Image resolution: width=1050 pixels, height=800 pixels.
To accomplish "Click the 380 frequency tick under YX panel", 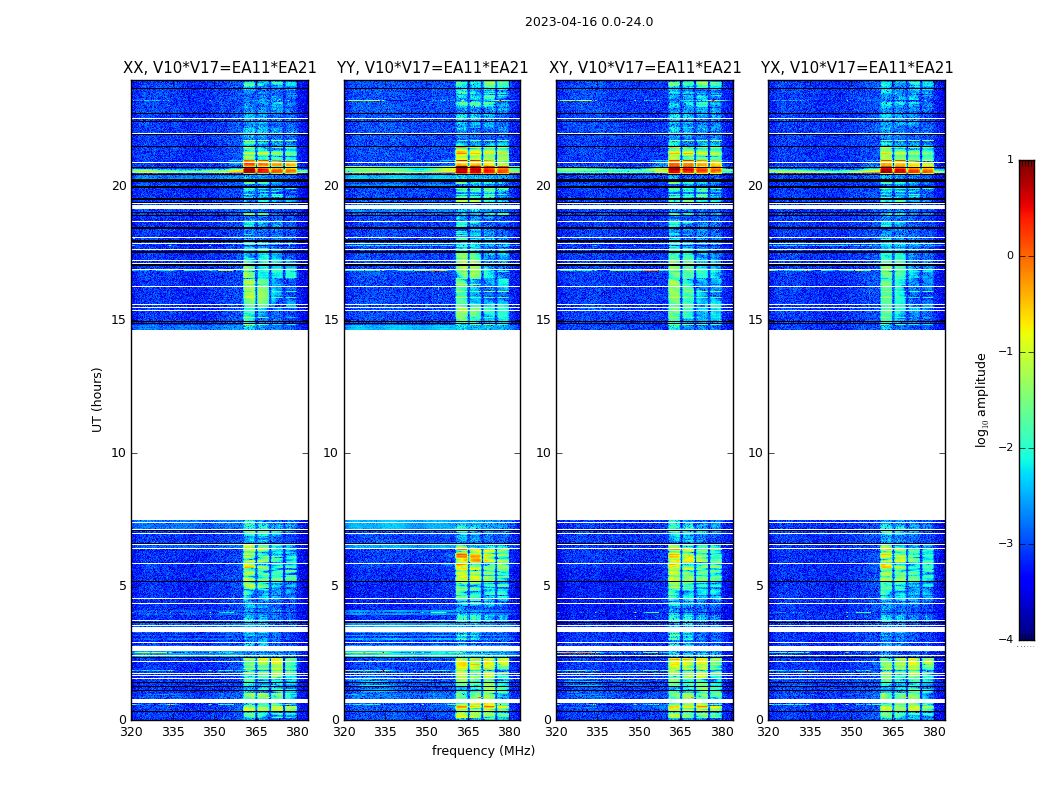I will [x=934, y=732].
